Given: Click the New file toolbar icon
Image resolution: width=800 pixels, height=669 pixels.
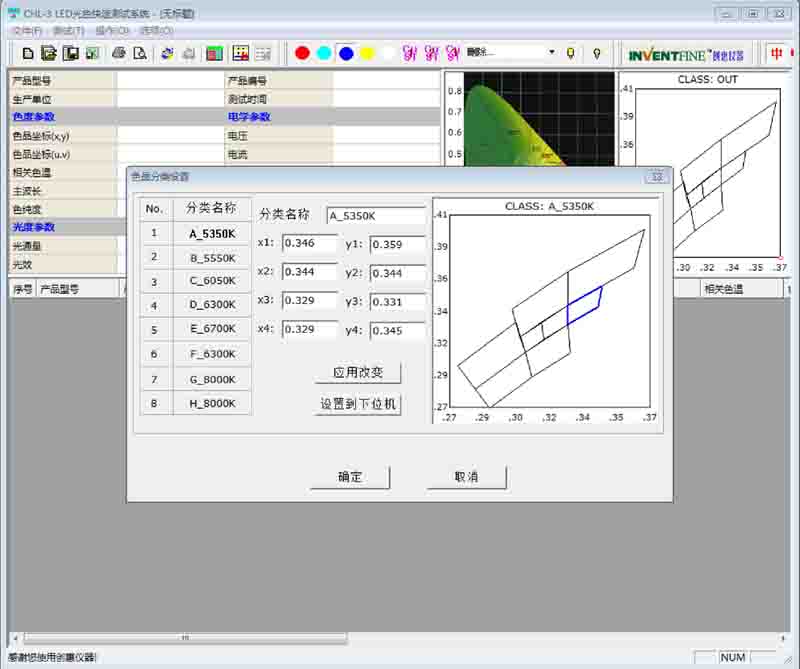Looking at the screenshot, I should pos(28,53).
